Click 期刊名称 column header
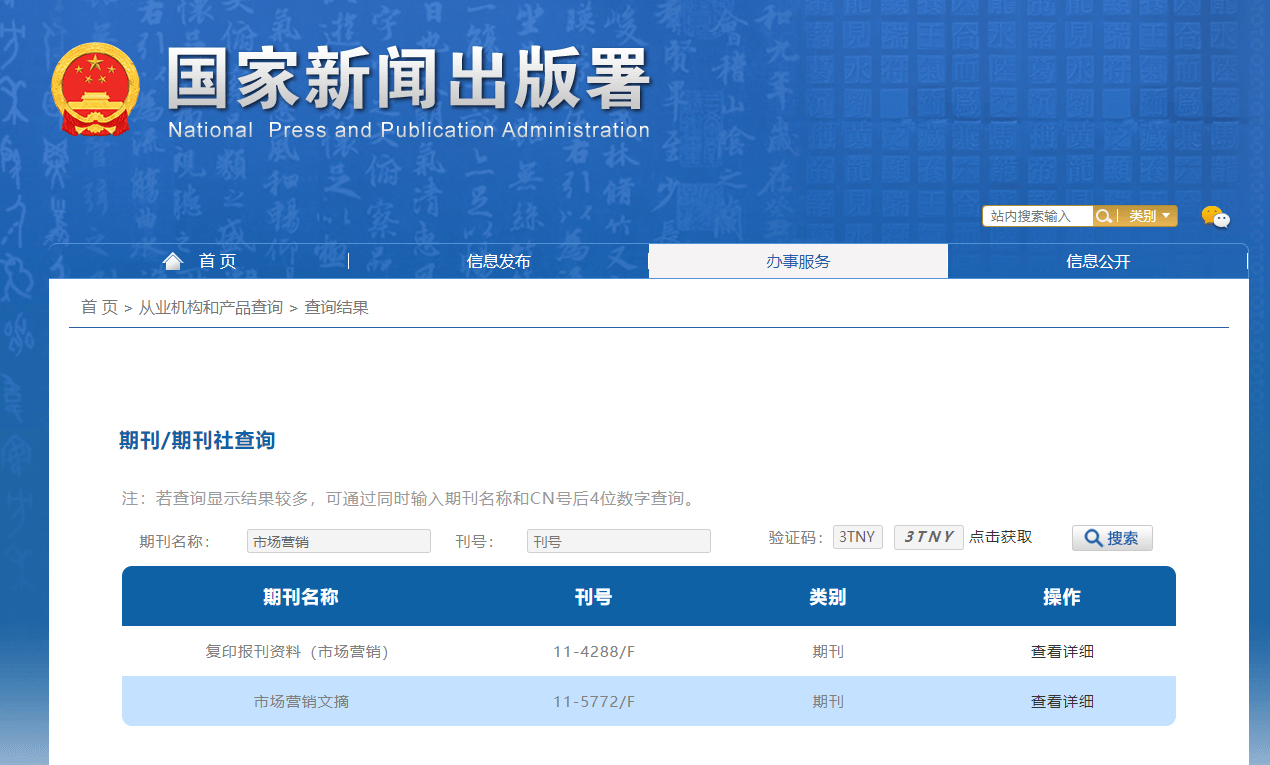1270x765 pixels. pos(301,597)
